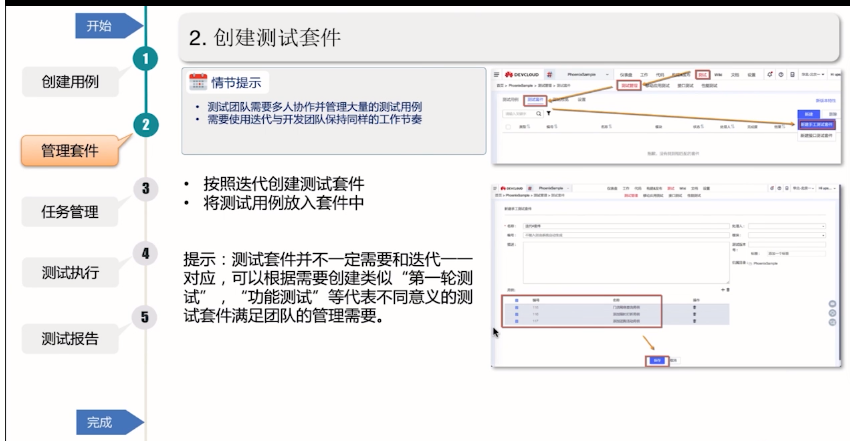
Task: Choose 新建接口测试套件 from the new-suite menu
Action: tap(816, 135)
